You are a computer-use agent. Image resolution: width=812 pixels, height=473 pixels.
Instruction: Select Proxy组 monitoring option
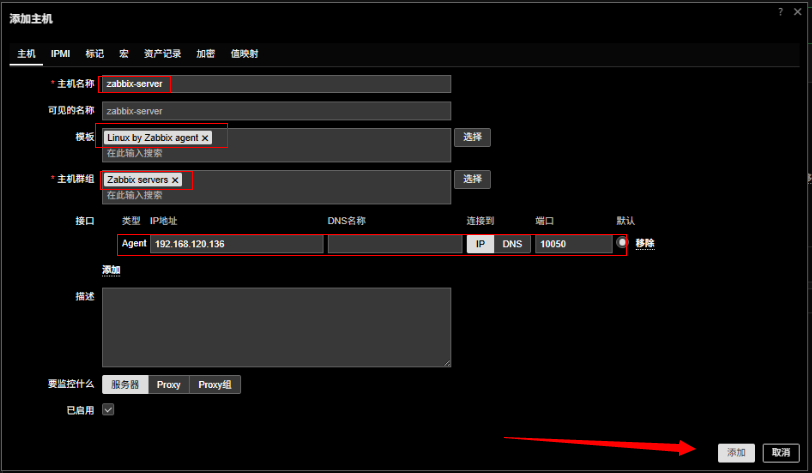click(215, 385)
